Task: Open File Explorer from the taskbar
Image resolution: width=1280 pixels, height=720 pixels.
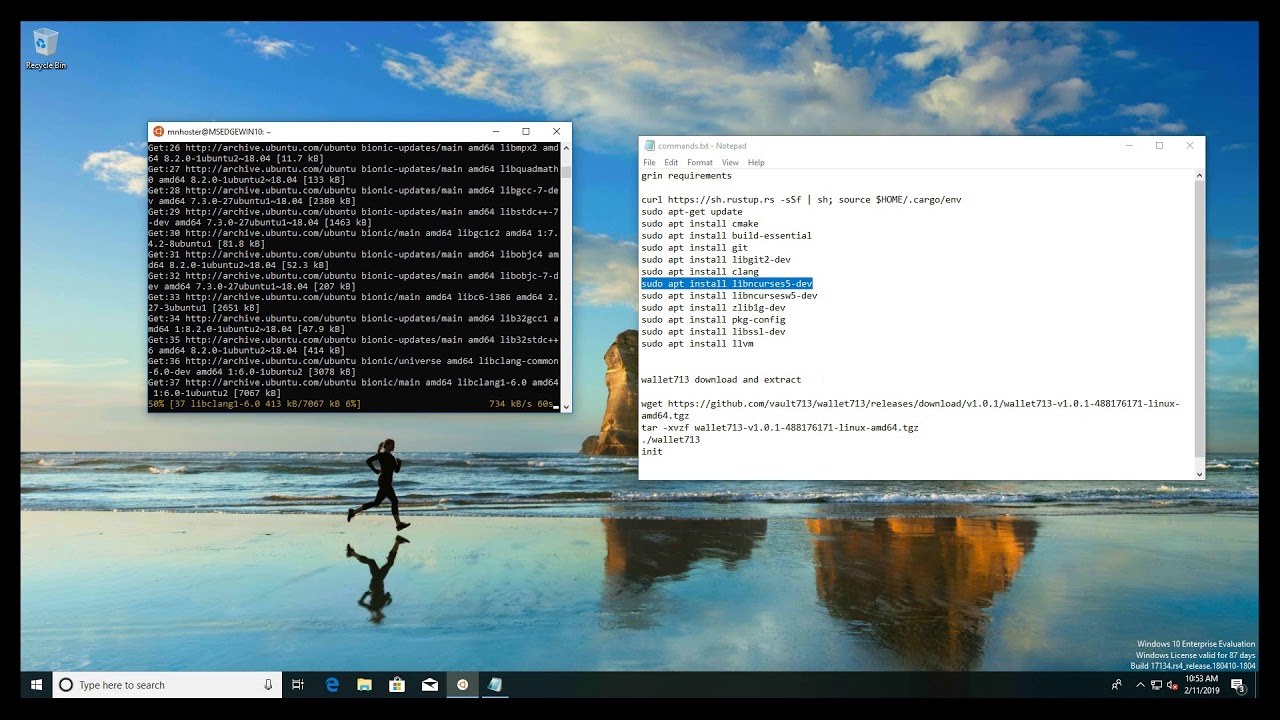Action: [x=365, y=685]
